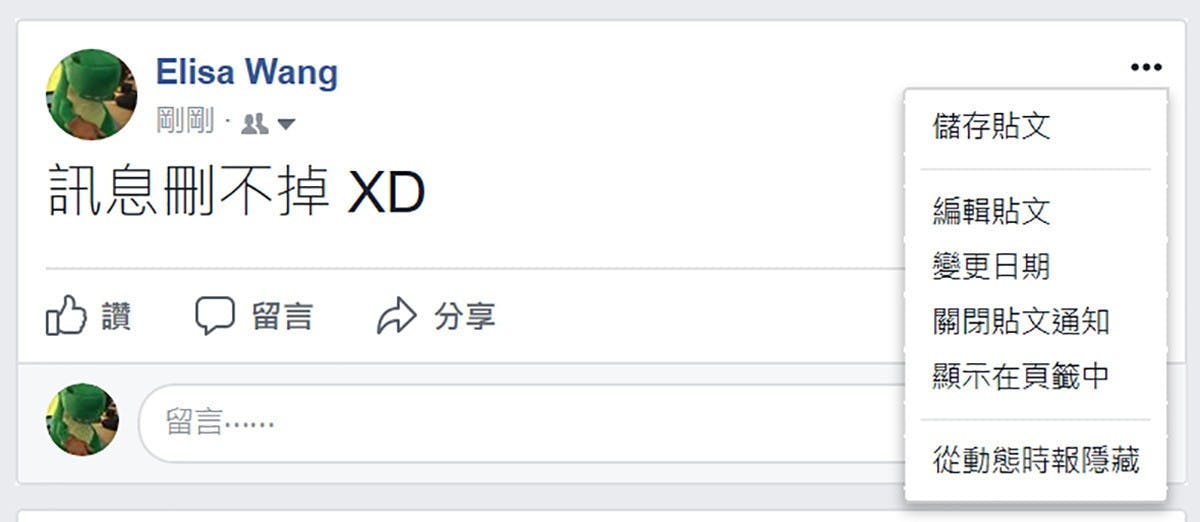Image resolution: width=1200 pixels, height=522 pixels.
Task: Click the thumbs-up Like icon
Action: tap(67, 316)
